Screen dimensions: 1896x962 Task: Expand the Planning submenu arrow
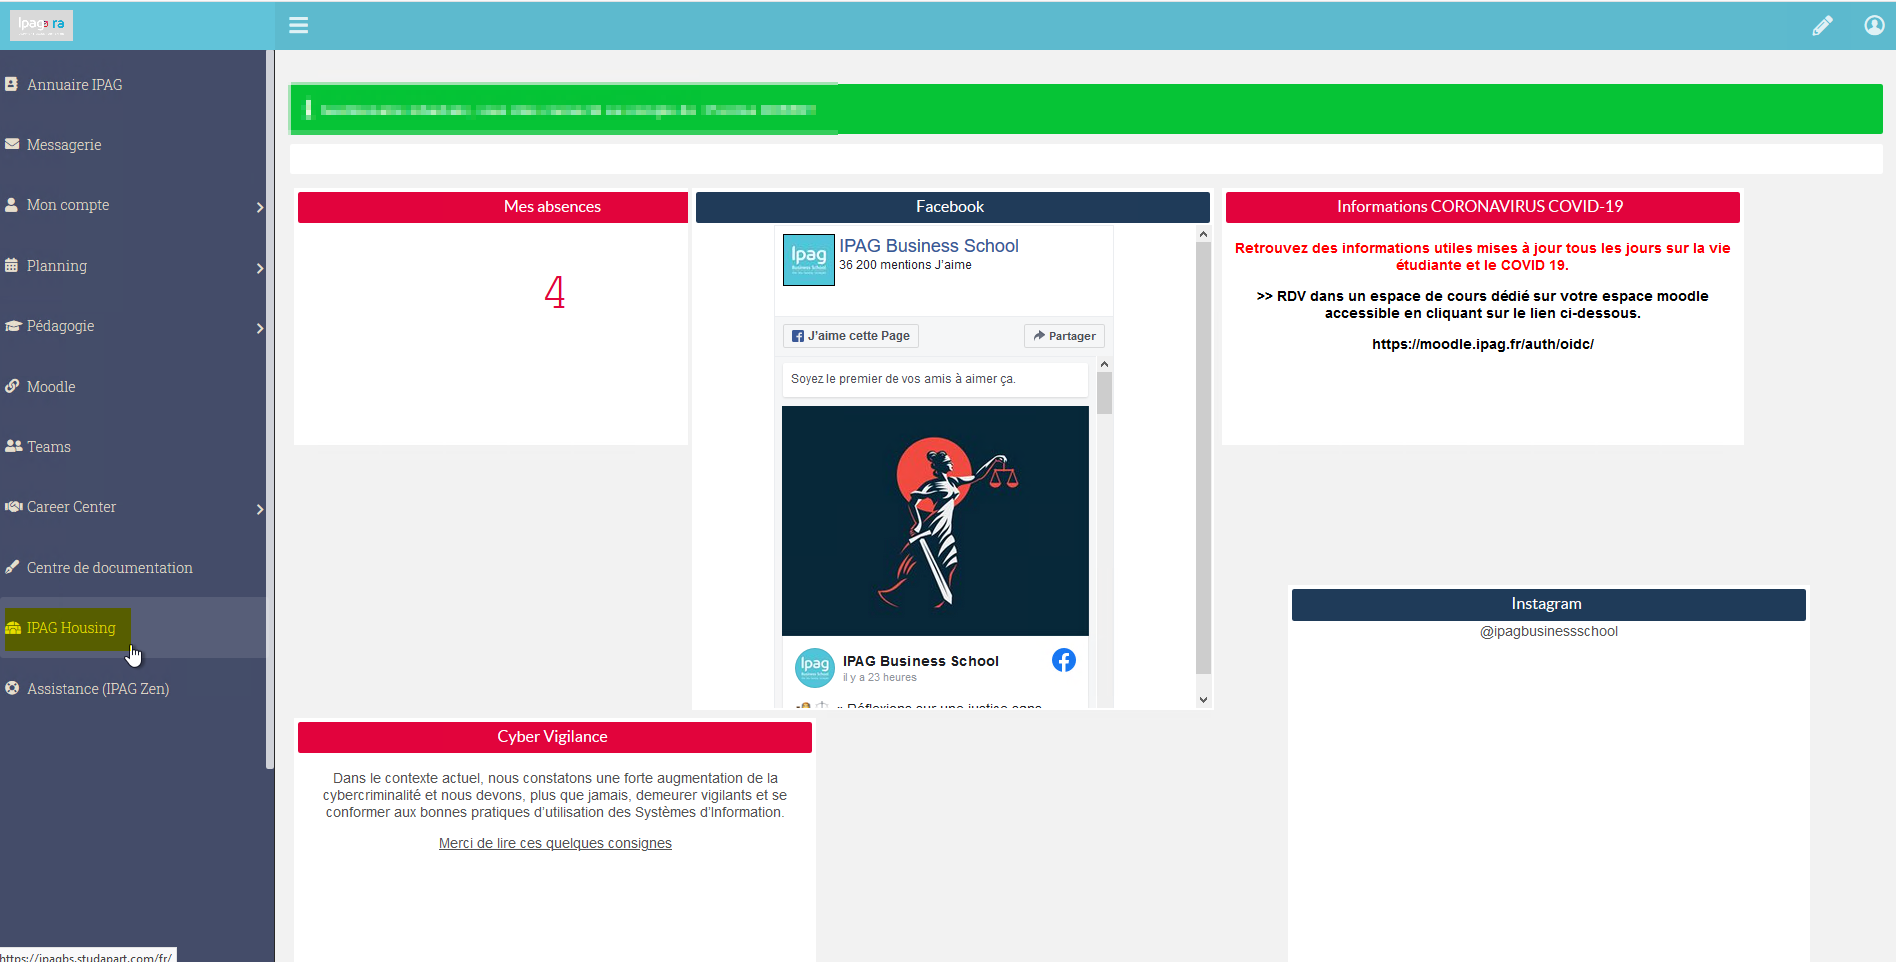(x=259, y=268)
